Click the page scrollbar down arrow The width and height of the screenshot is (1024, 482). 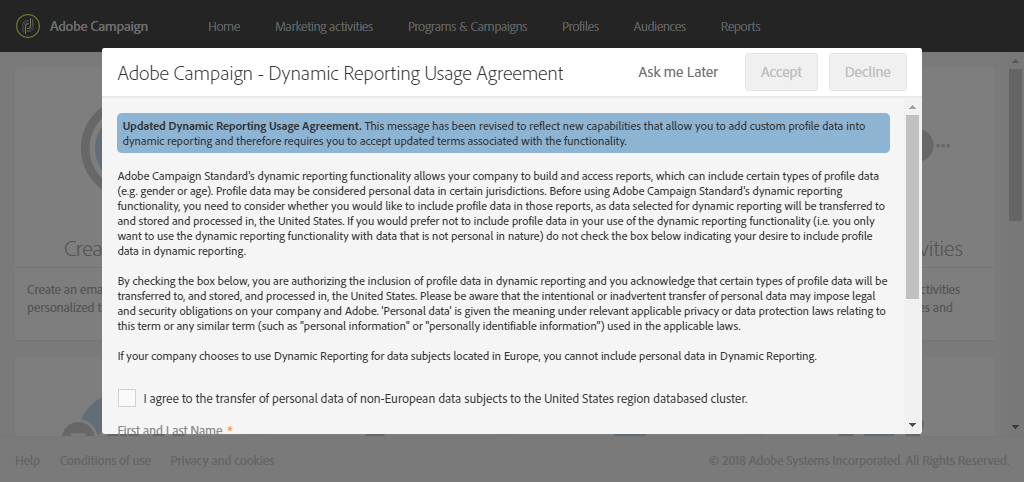[1015, 427]
